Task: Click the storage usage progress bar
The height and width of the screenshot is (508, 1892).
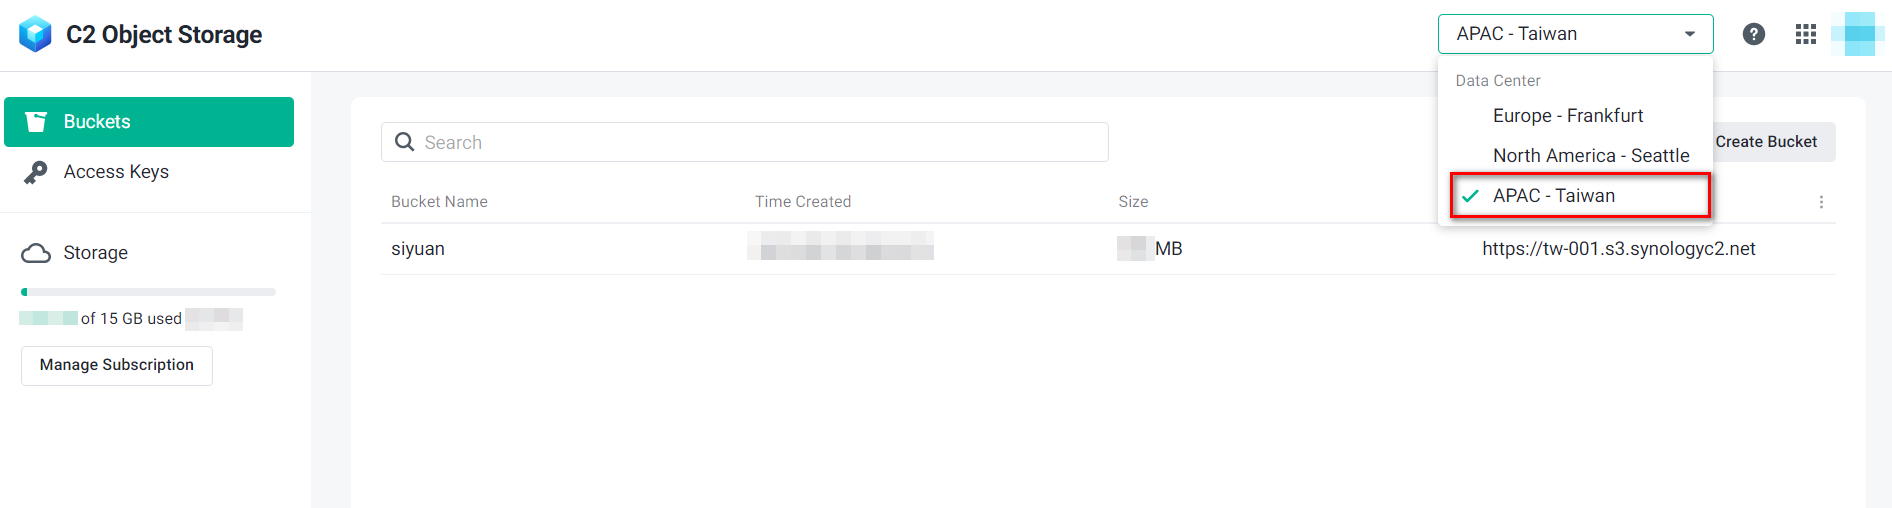Action: (x=148, y=292)
